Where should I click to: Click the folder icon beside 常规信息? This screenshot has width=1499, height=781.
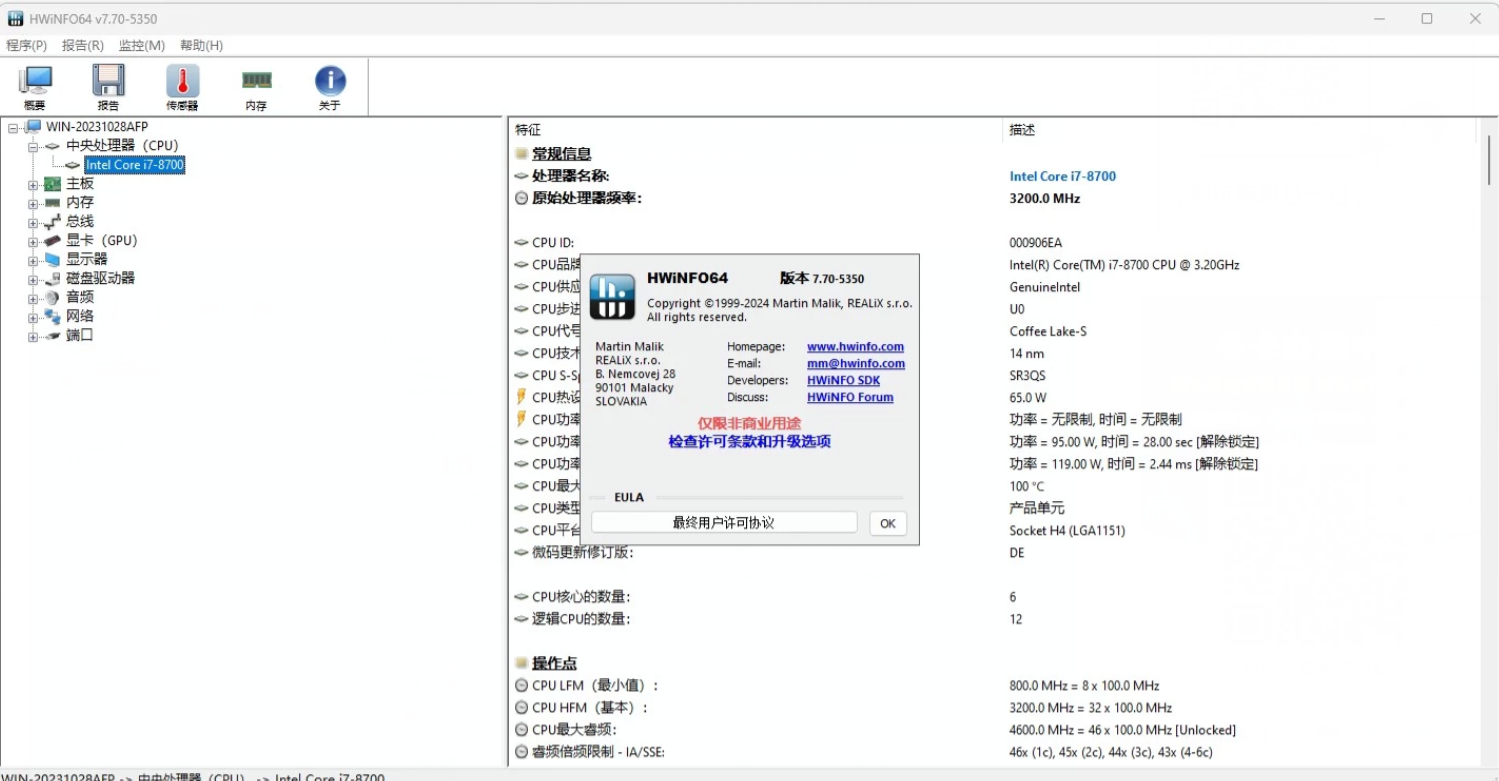click(521, 154)
